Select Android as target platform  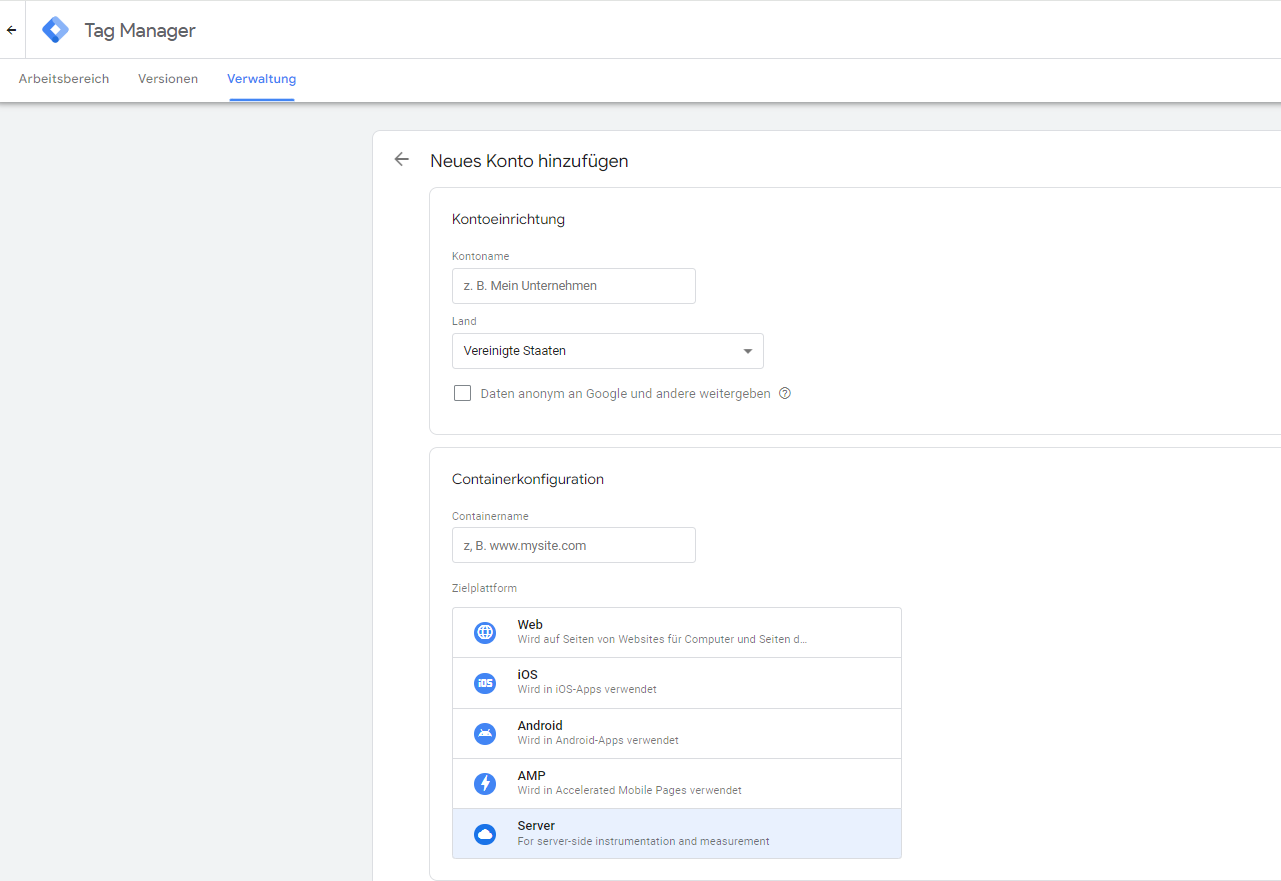[677, 733]
